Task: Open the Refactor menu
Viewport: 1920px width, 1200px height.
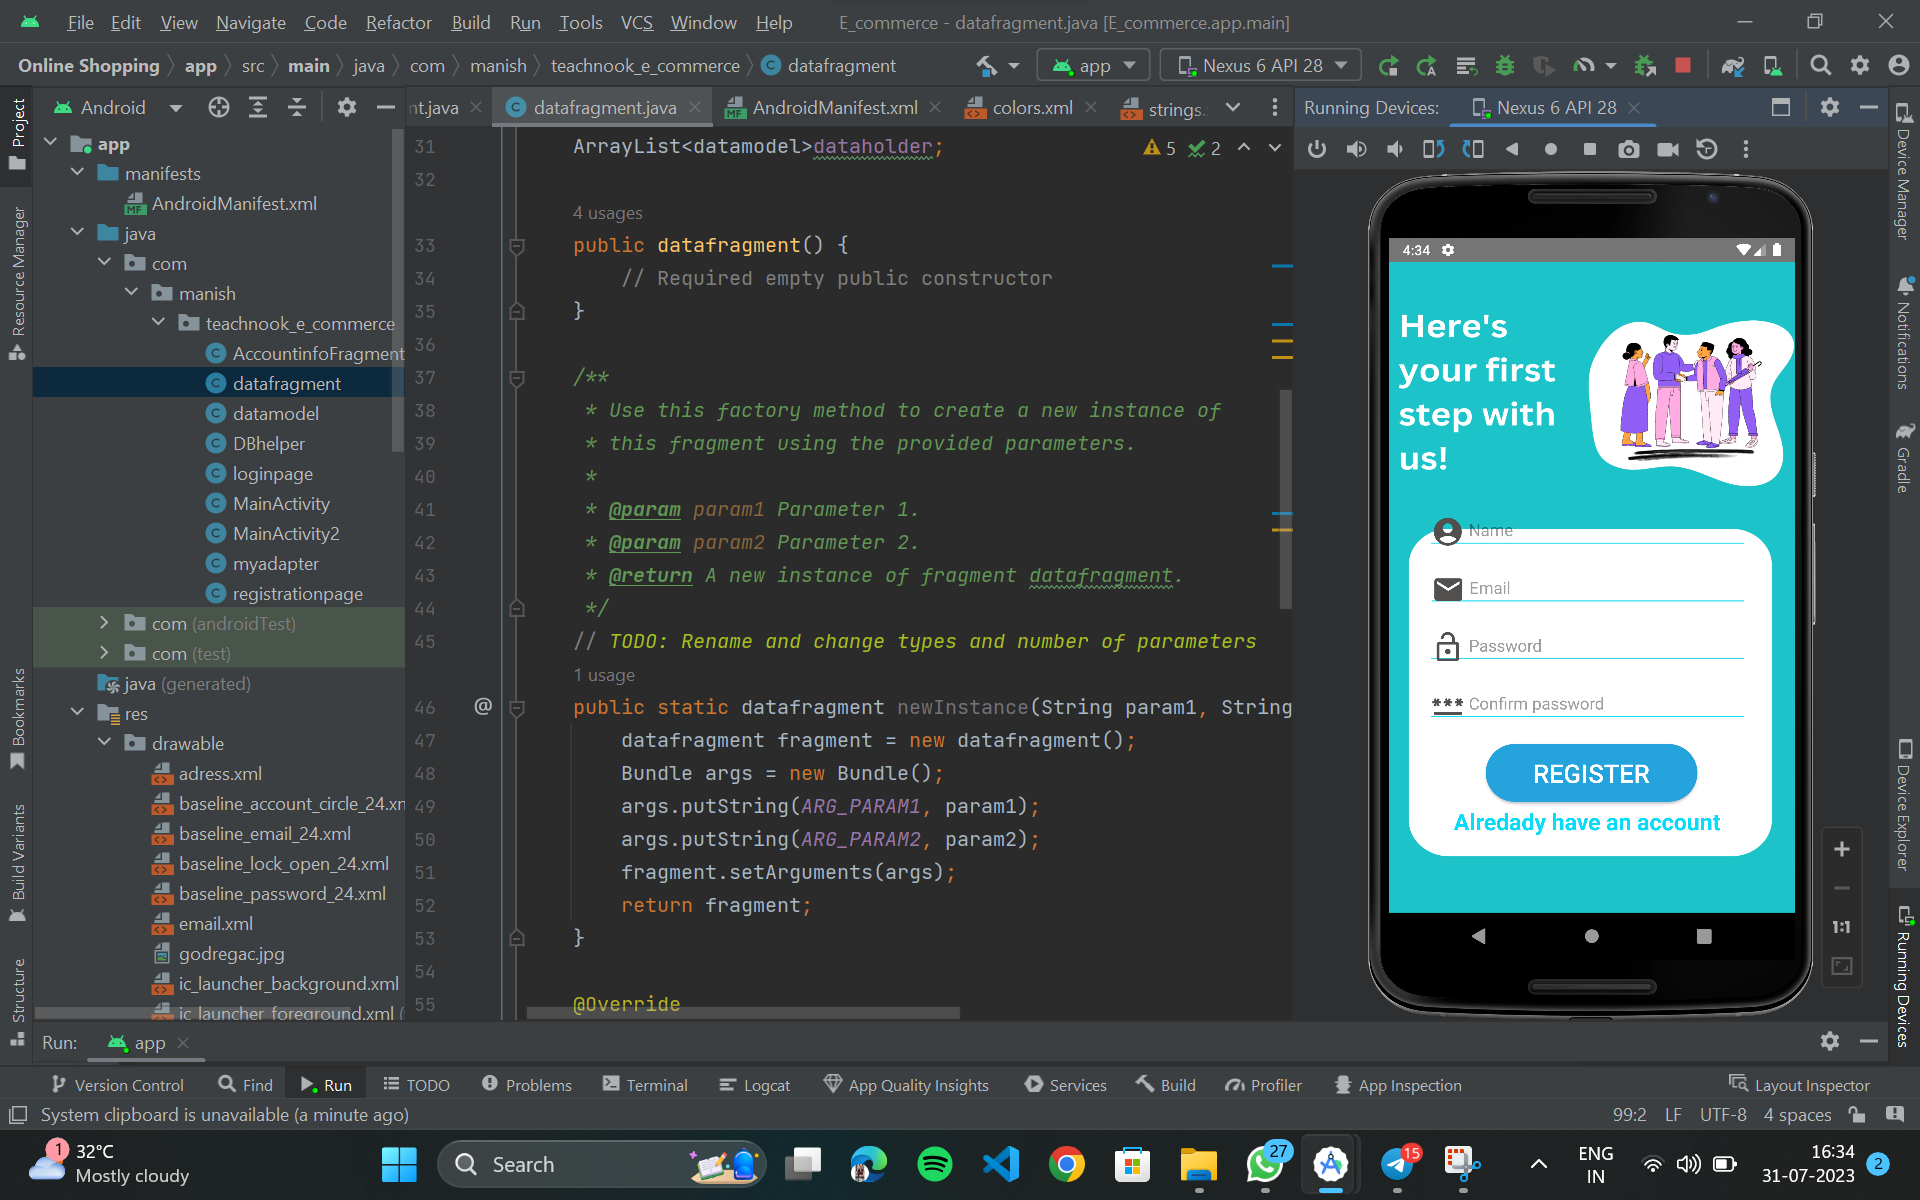Action: [x=398, y=22]
